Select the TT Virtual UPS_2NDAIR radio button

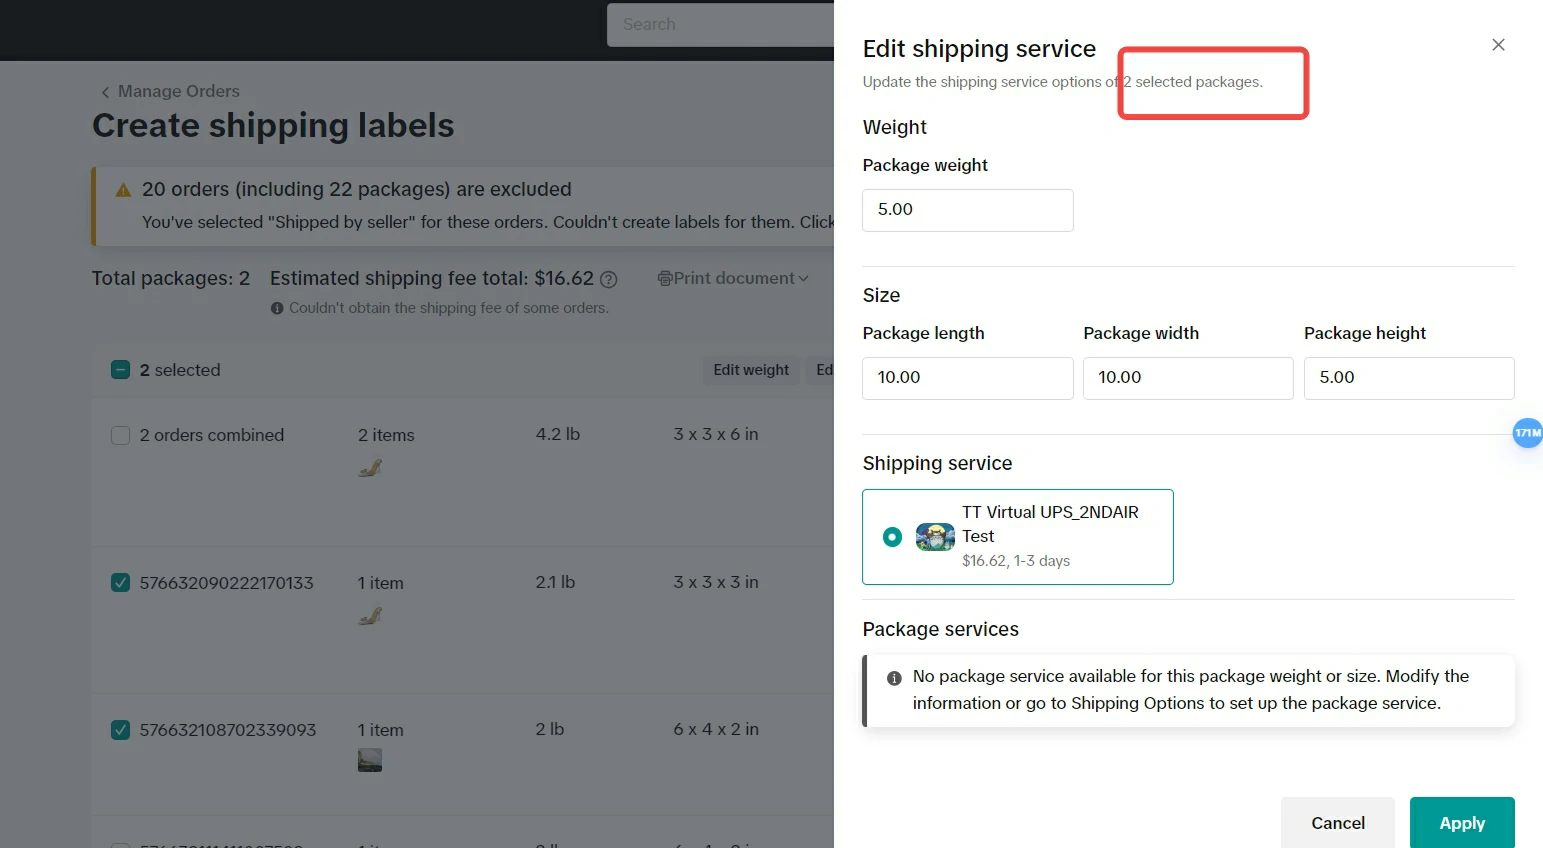(892, 537)
